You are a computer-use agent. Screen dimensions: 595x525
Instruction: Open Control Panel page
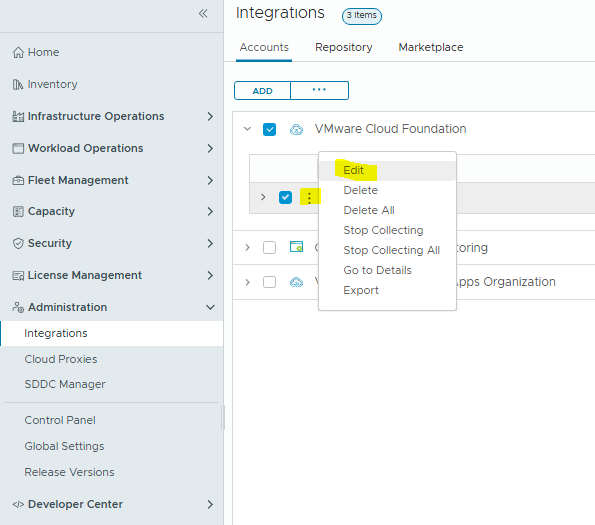pyautogui.click(x=60, y=420)
